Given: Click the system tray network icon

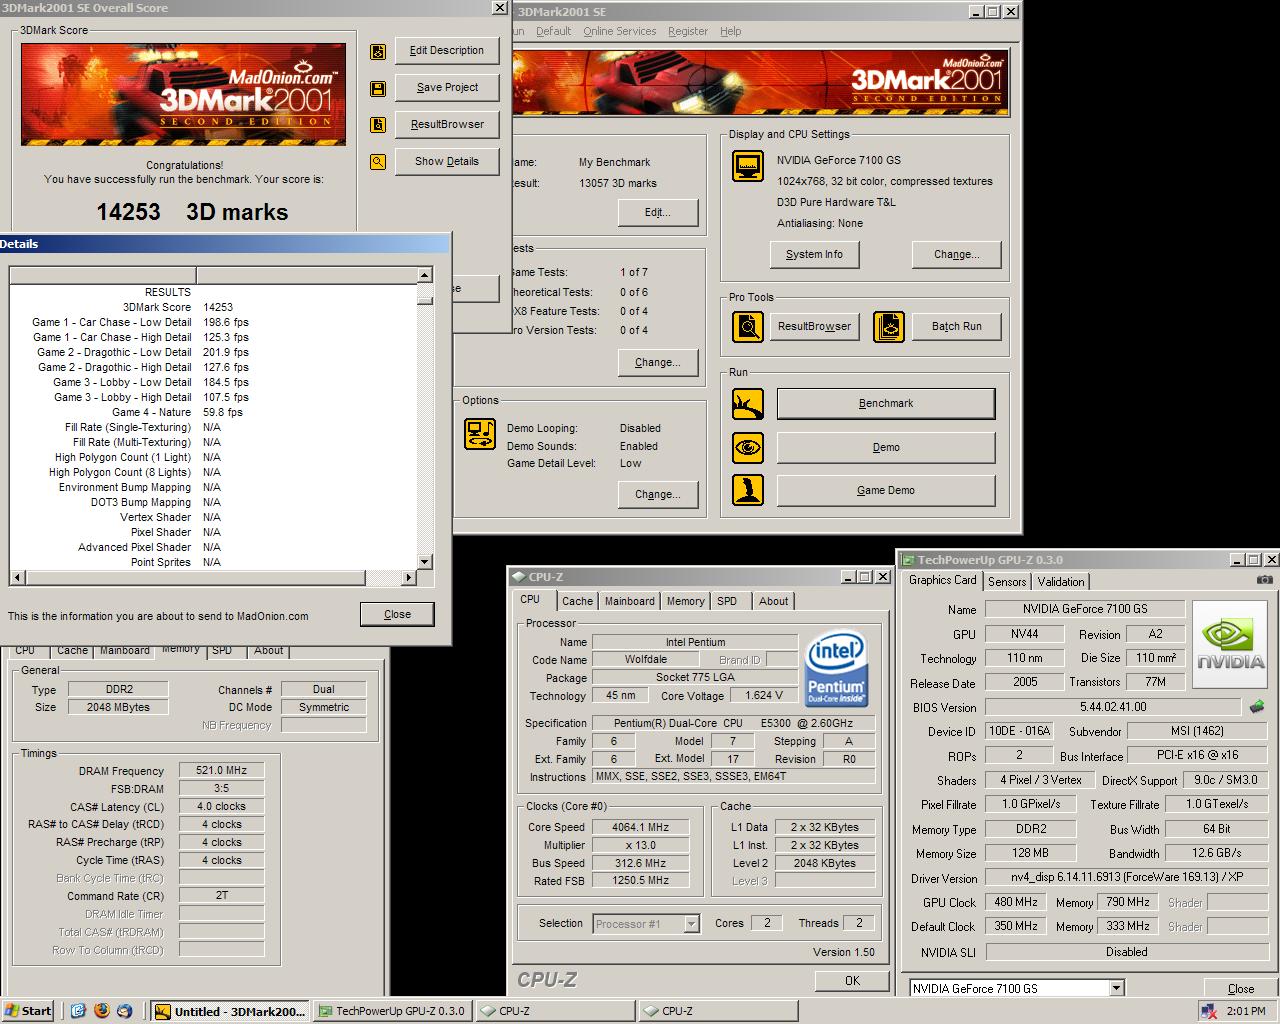Looking at the screenshot, I should click(1209, 1011).
